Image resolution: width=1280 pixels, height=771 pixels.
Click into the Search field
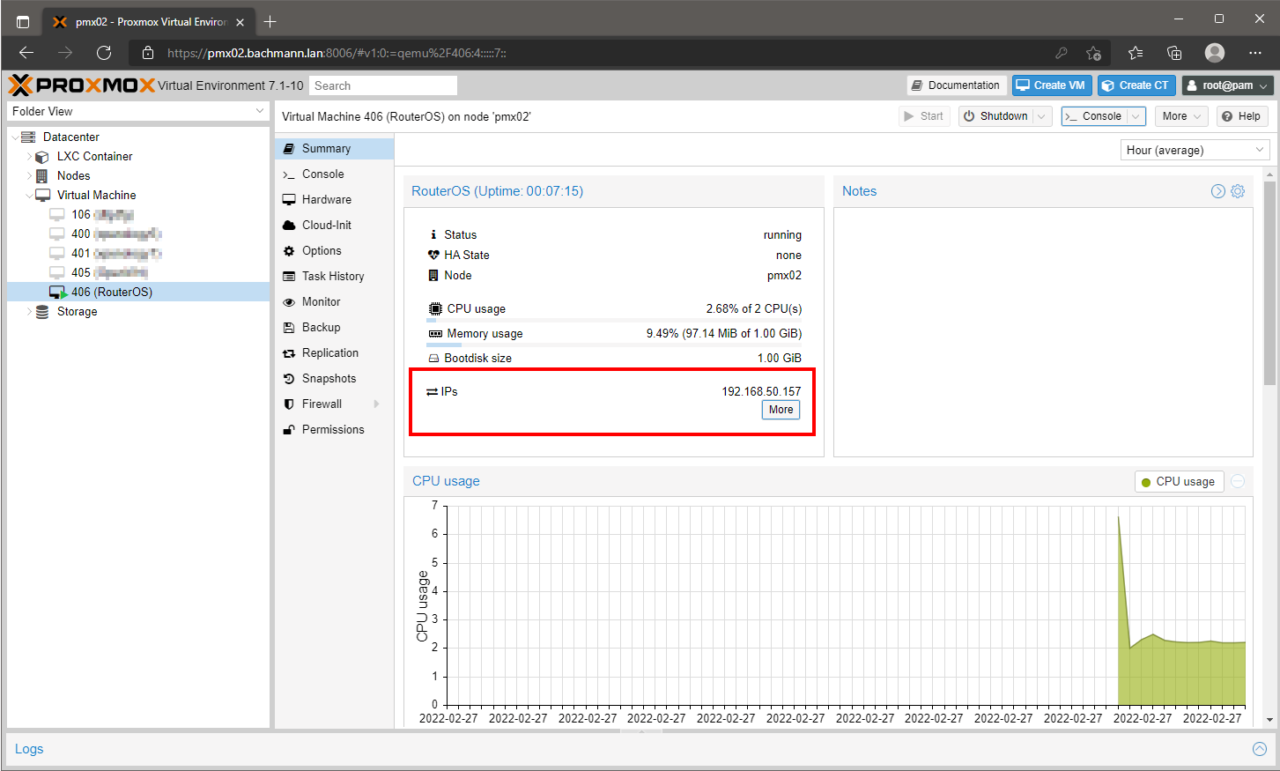point(383,86)
